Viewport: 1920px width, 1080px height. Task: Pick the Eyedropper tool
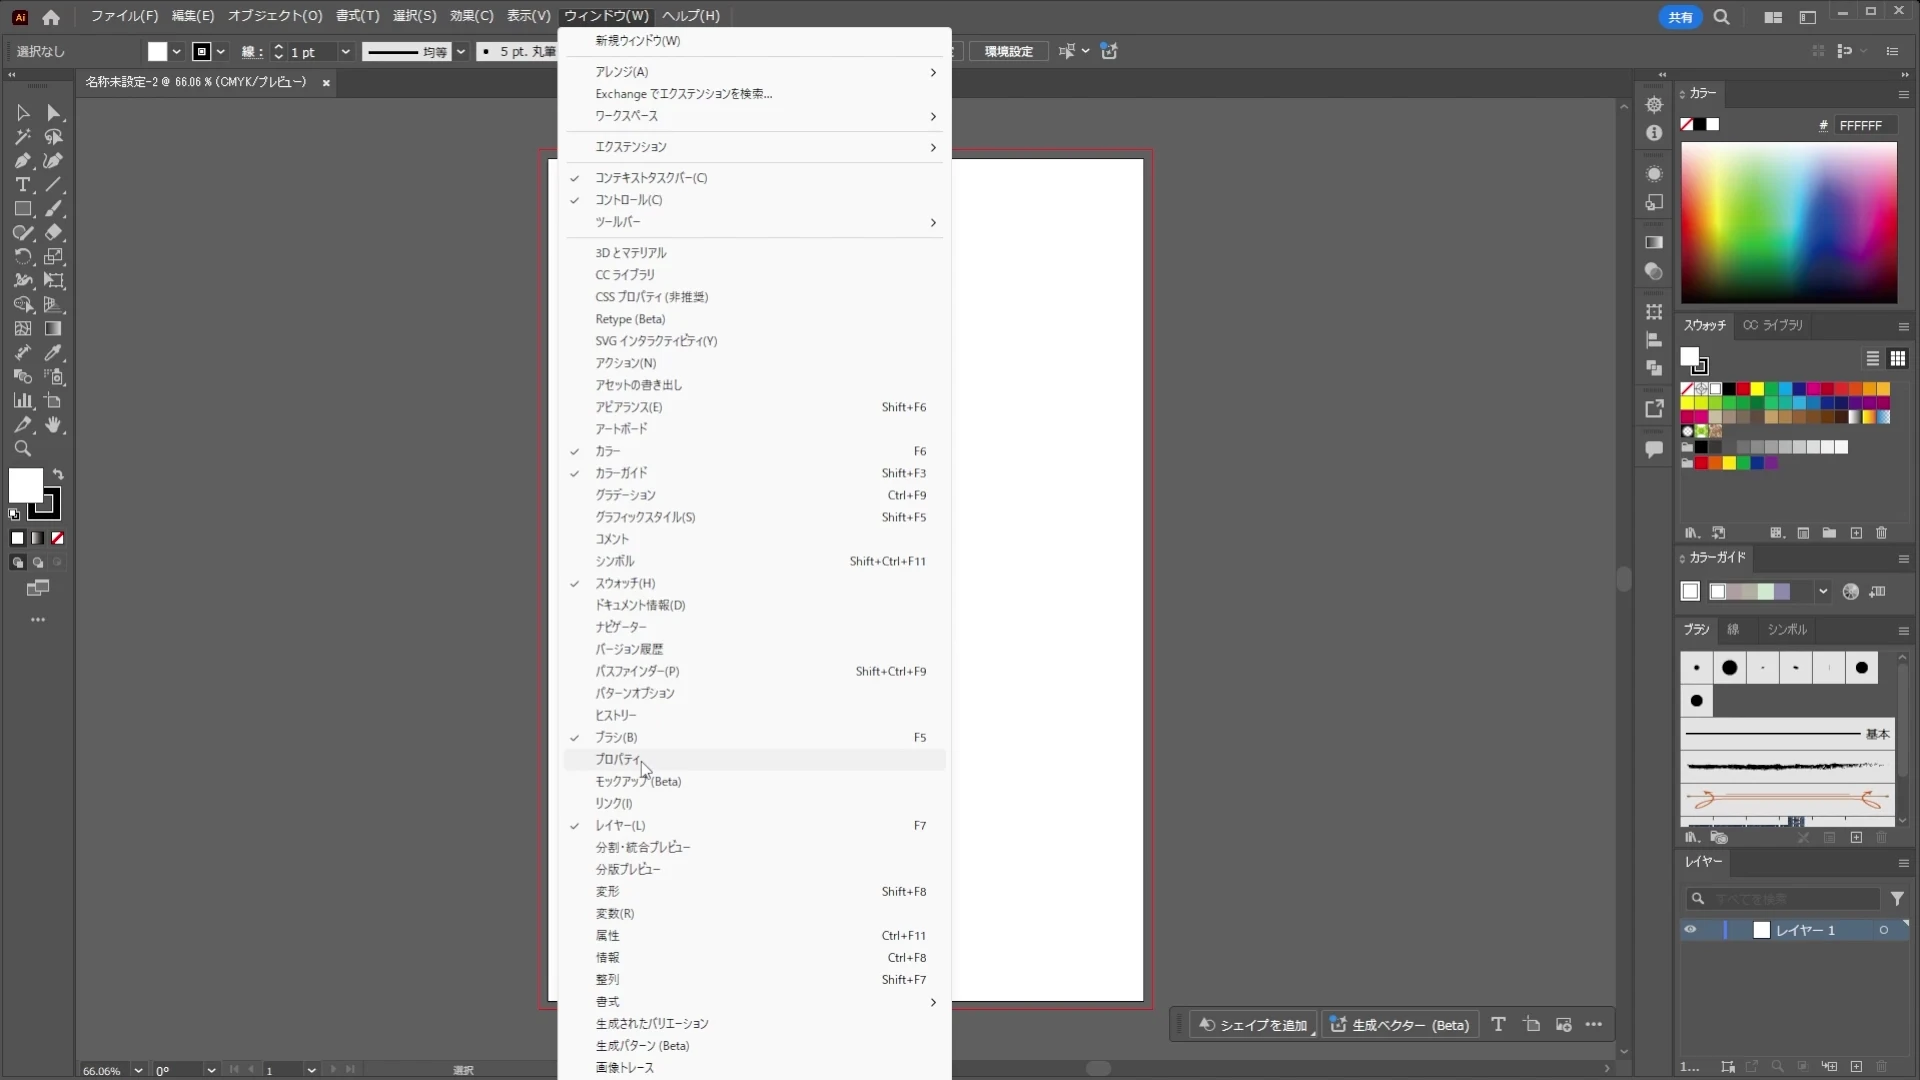(x=54, y=353)
